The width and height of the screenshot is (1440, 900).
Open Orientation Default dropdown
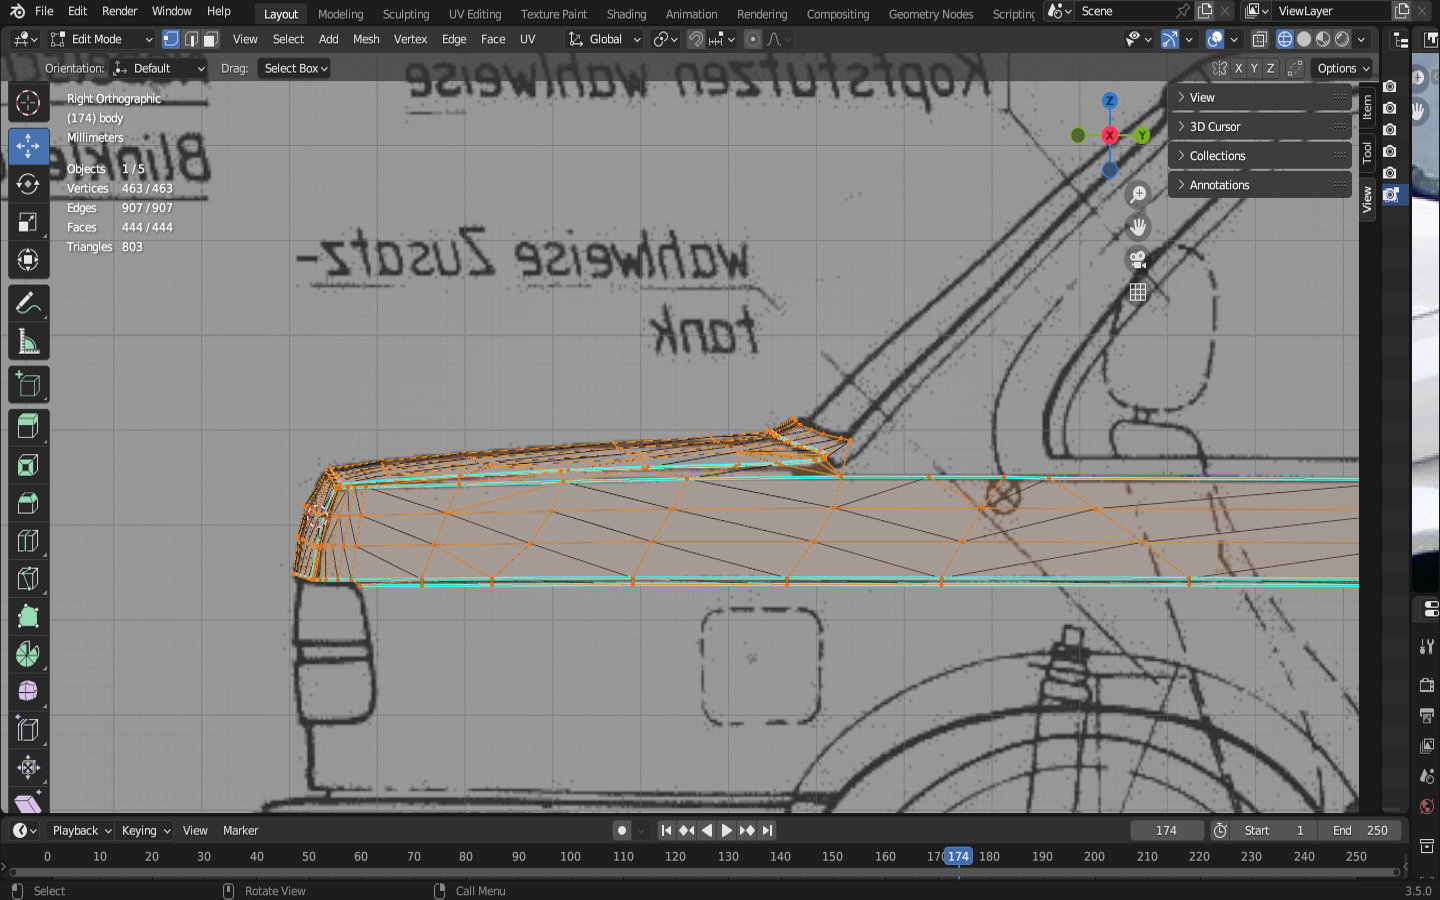coord(159,68)
